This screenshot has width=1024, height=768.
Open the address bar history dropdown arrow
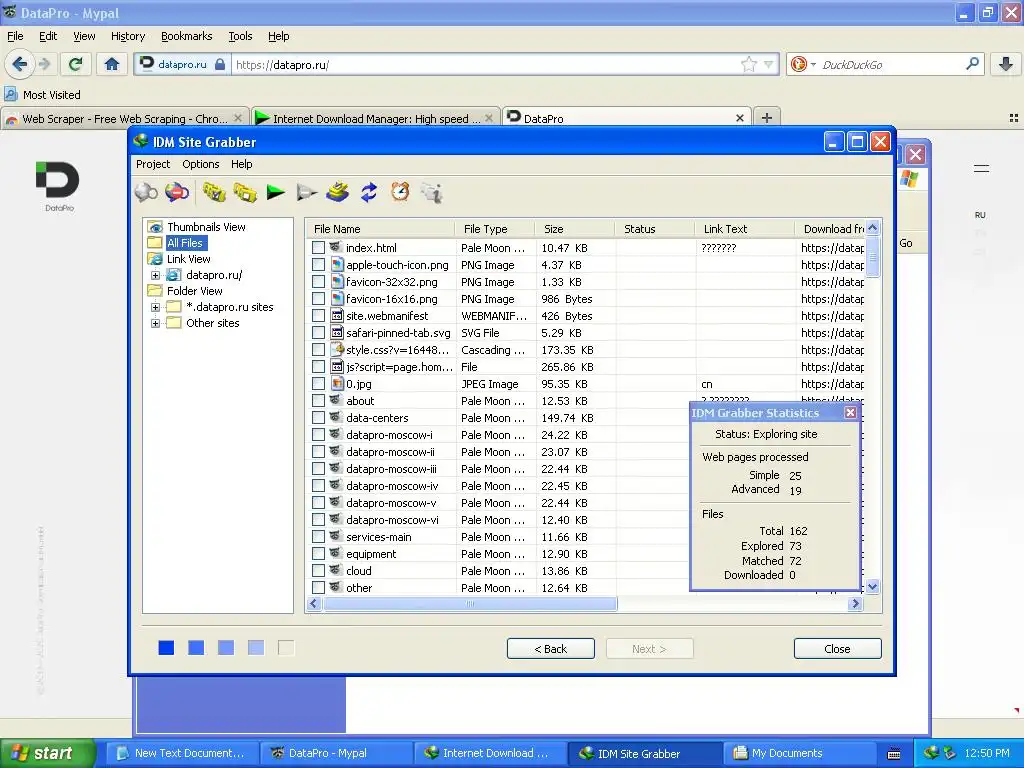(x=769, y=64)
